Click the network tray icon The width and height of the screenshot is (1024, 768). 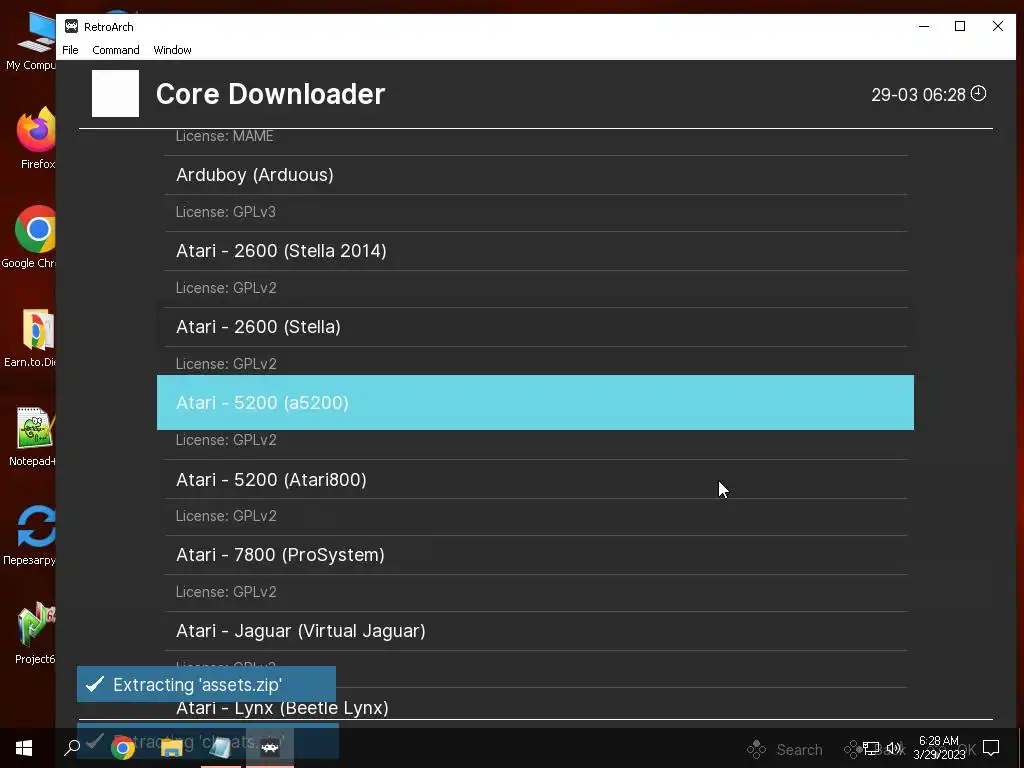coord(871,748)
